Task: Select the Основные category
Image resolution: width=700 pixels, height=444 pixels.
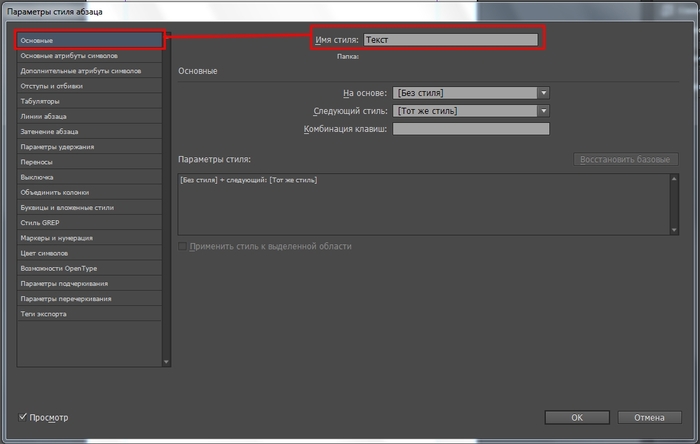Action: click(89, 40)
